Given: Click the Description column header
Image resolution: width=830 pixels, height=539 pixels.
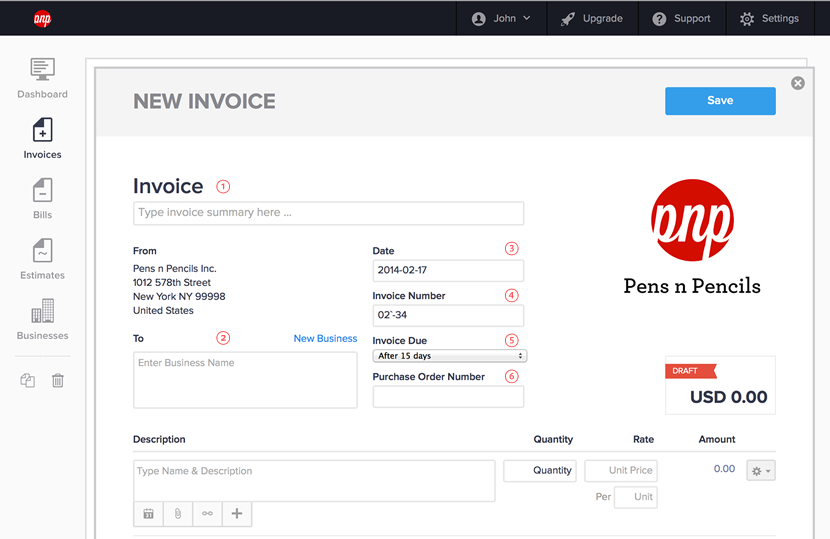Looking at the screenshot, I should pyautogui.click(x=159, y=439).
